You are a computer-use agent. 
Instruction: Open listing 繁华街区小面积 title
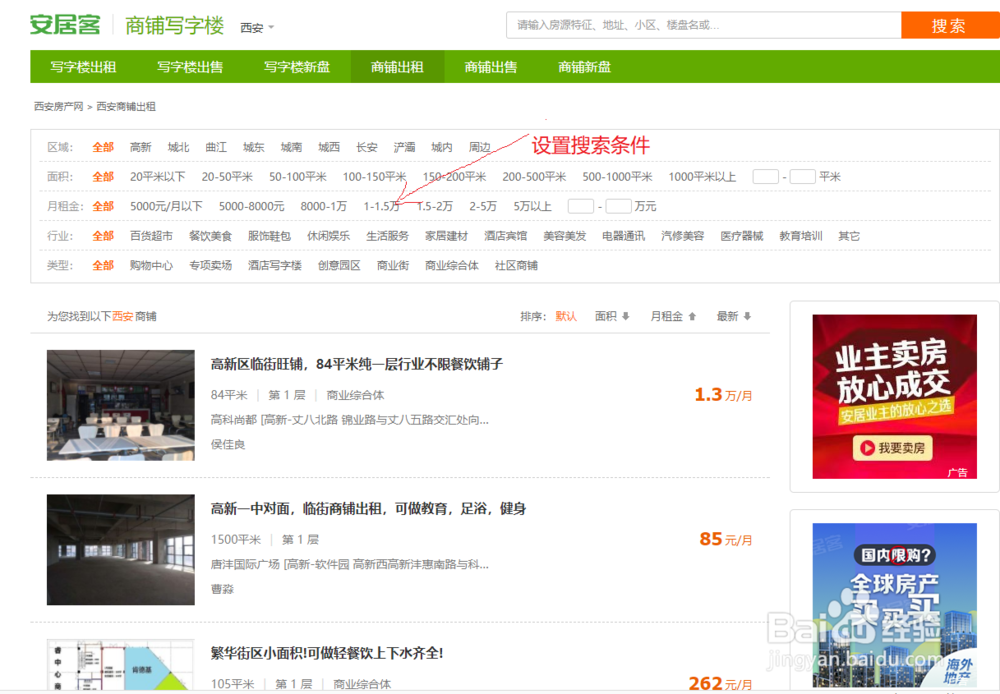pos(327,653)
